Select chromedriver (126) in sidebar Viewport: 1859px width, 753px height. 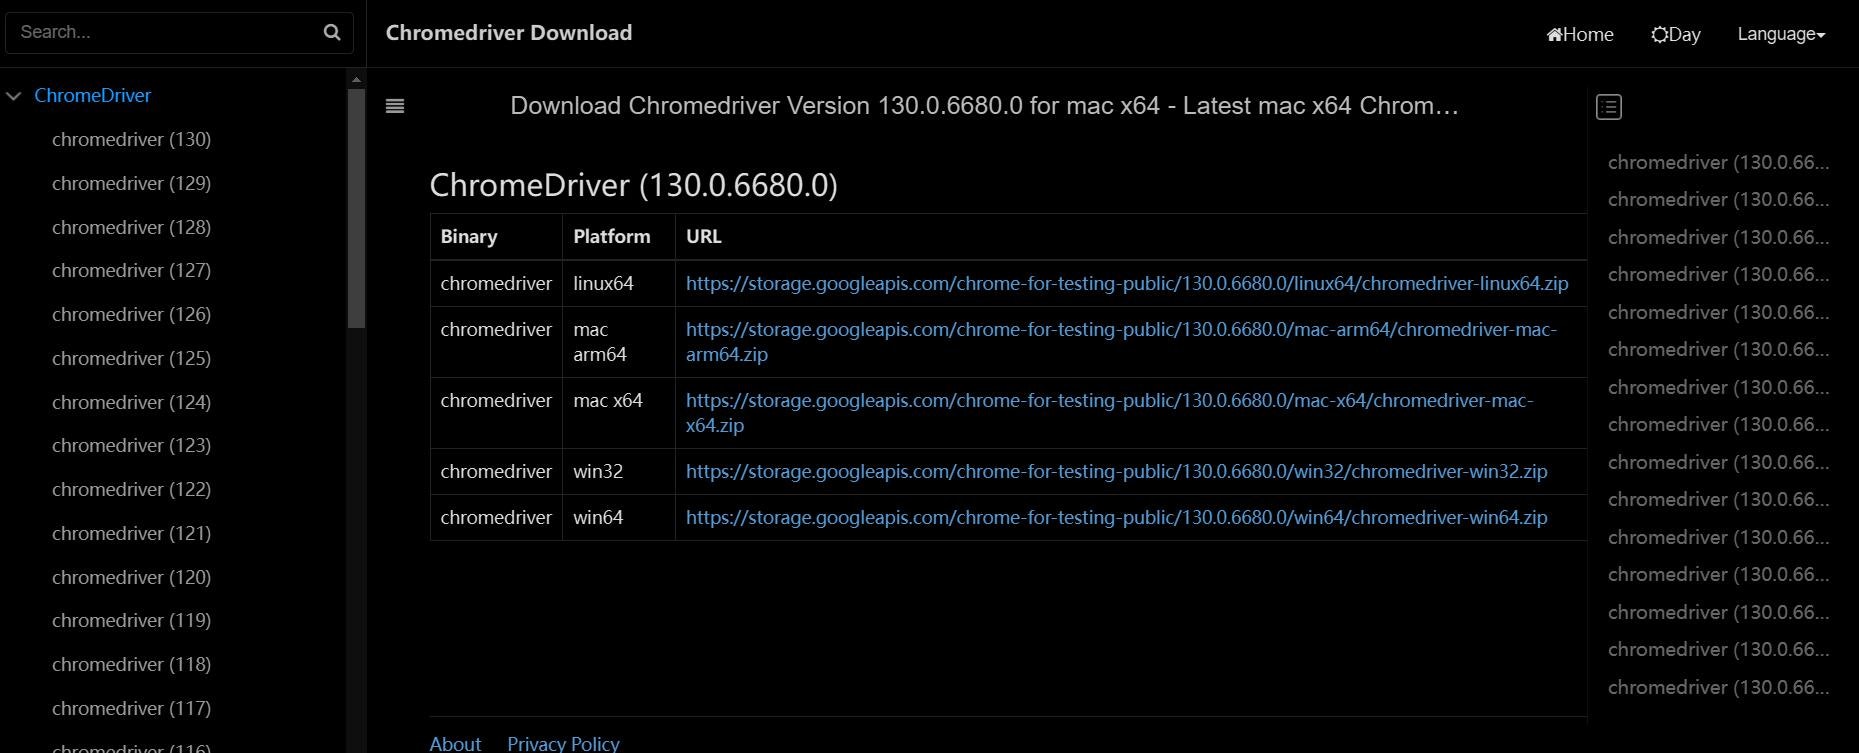[x=131, y=314]
